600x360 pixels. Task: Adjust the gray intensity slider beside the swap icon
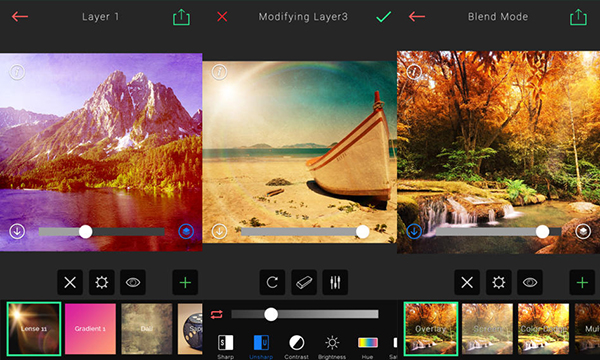point(305,314)
